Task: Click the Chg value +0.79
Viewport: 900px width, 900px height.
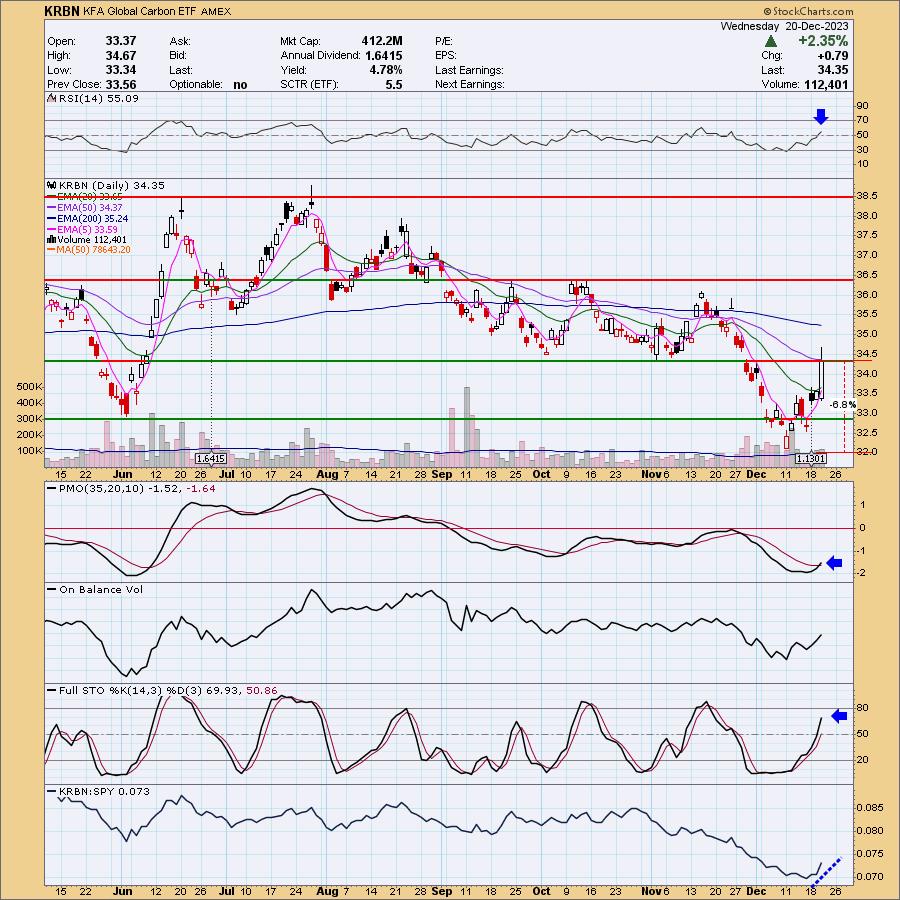Action: click(832, 56)
